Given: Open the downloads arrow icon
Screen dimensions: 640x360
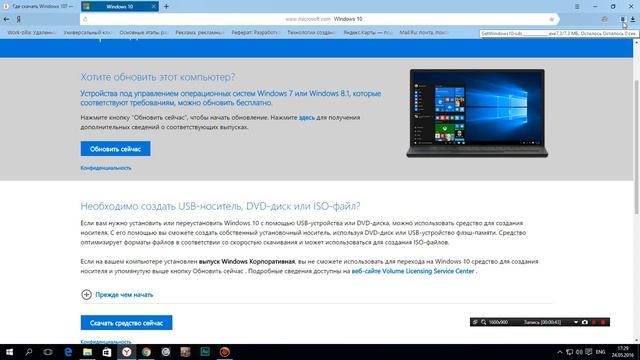Looking at the screenshot, I should pyautogui.click(x=633, y=19).
